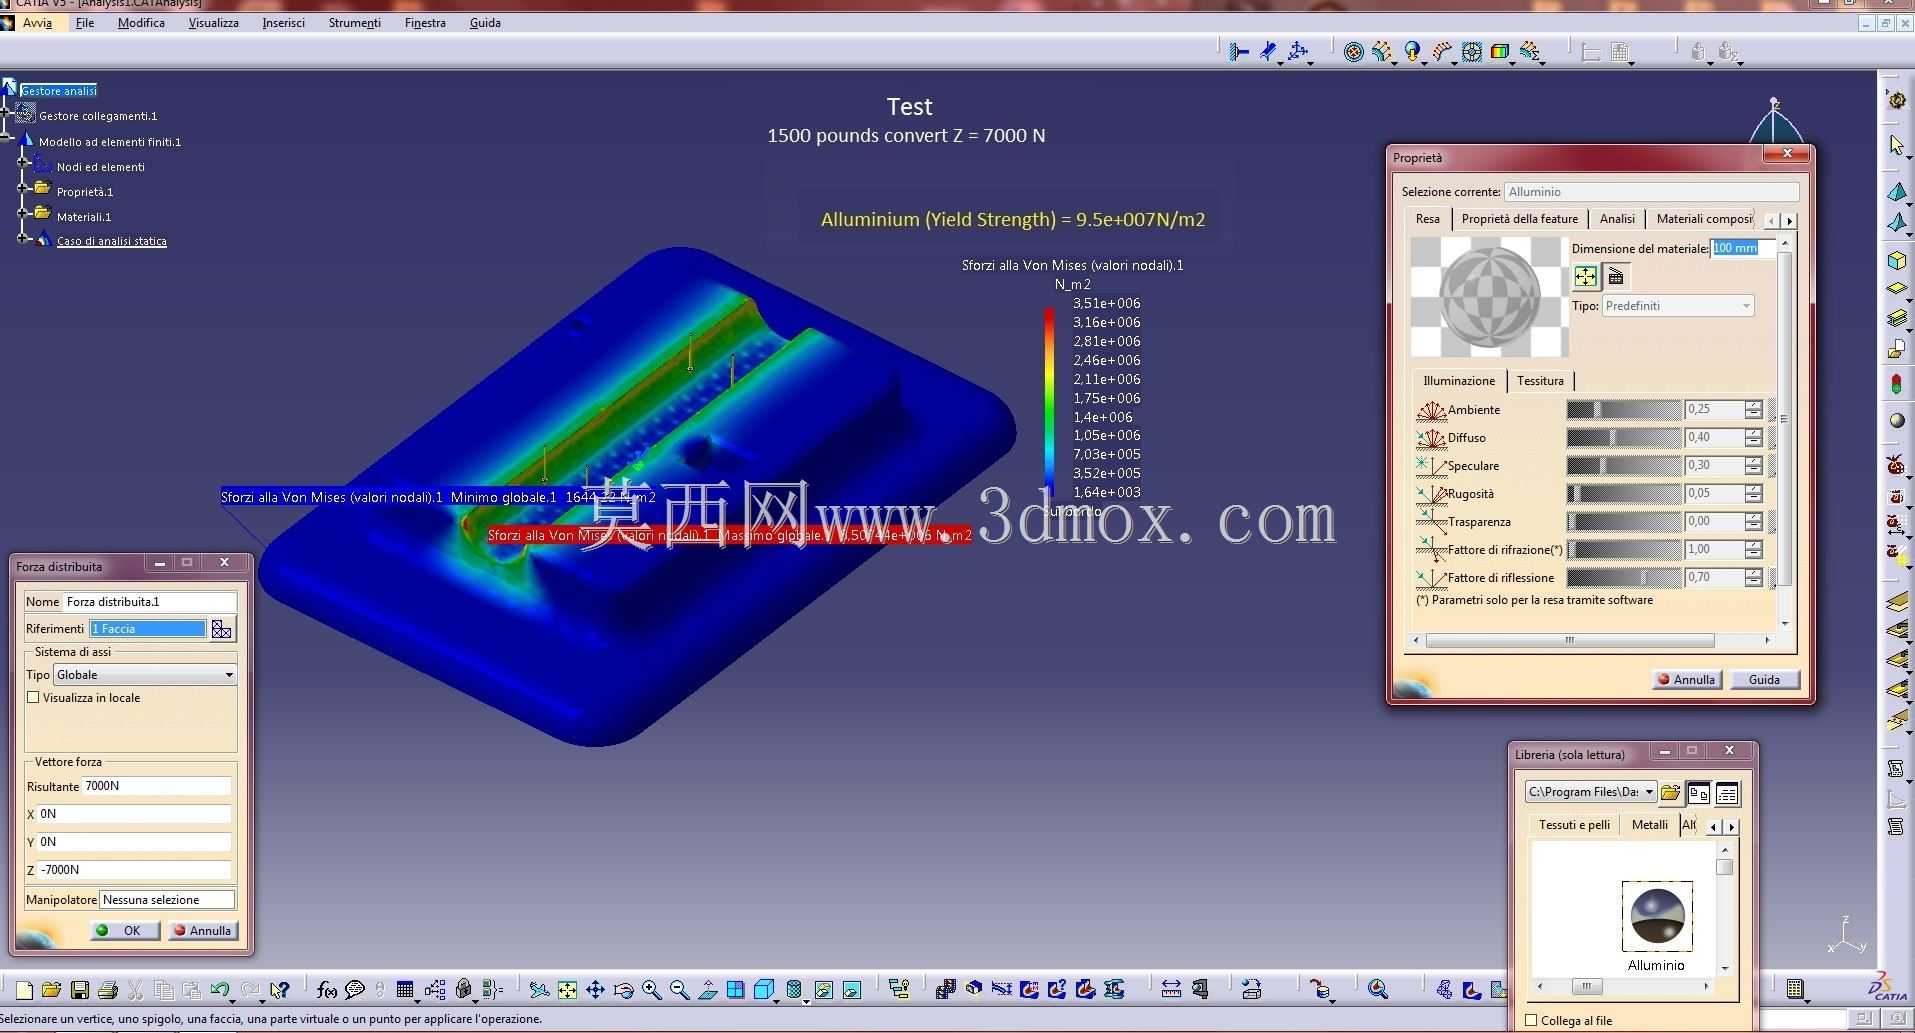
Task: Click the Speculare value stepper
Action: 1753,466
